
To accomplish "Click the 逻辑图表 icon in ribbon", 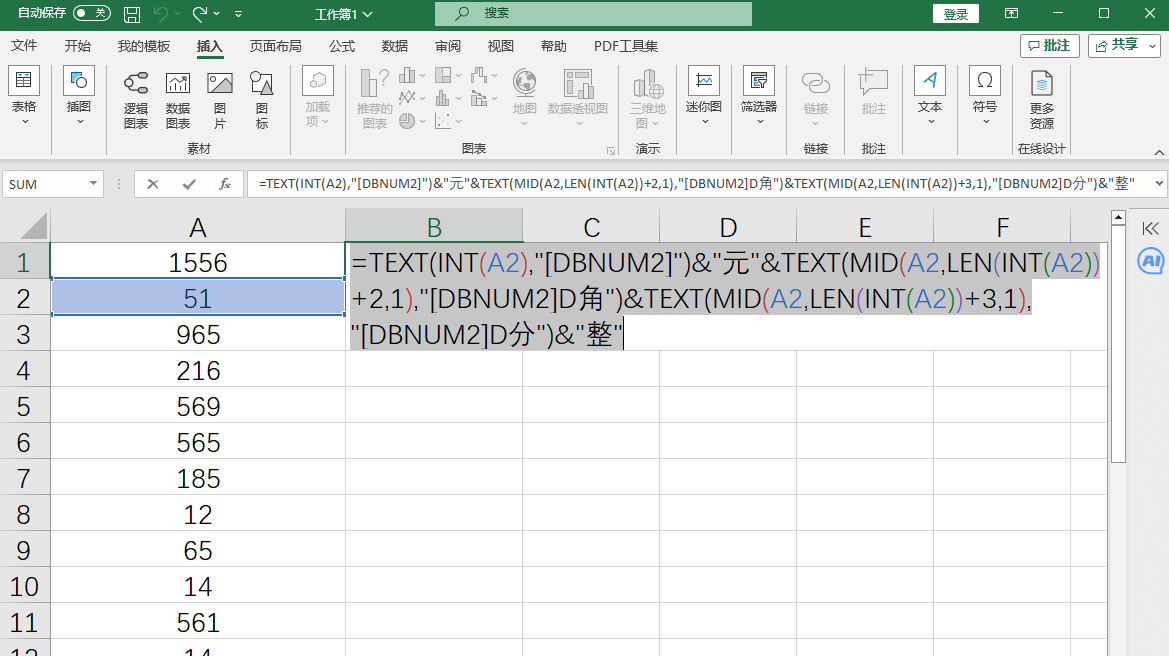I will click(x=136, y=100).
